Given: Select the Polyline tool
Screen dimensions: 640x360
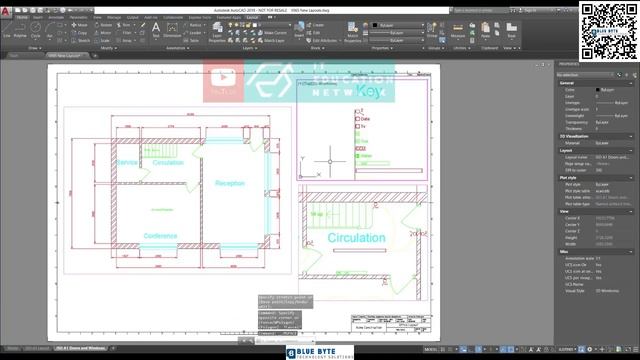Looking at the screenshot, I should (x=20, y=30).
